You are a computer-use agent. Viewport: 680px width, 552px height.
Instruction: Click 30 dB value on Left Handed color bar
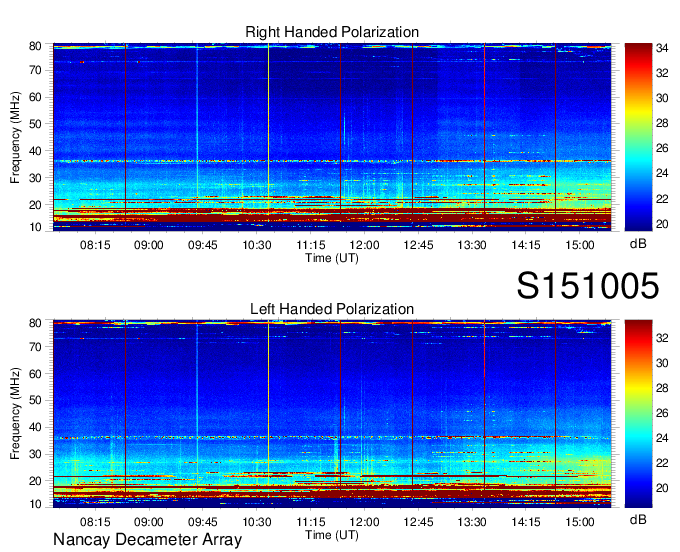(x=662, y=363)
